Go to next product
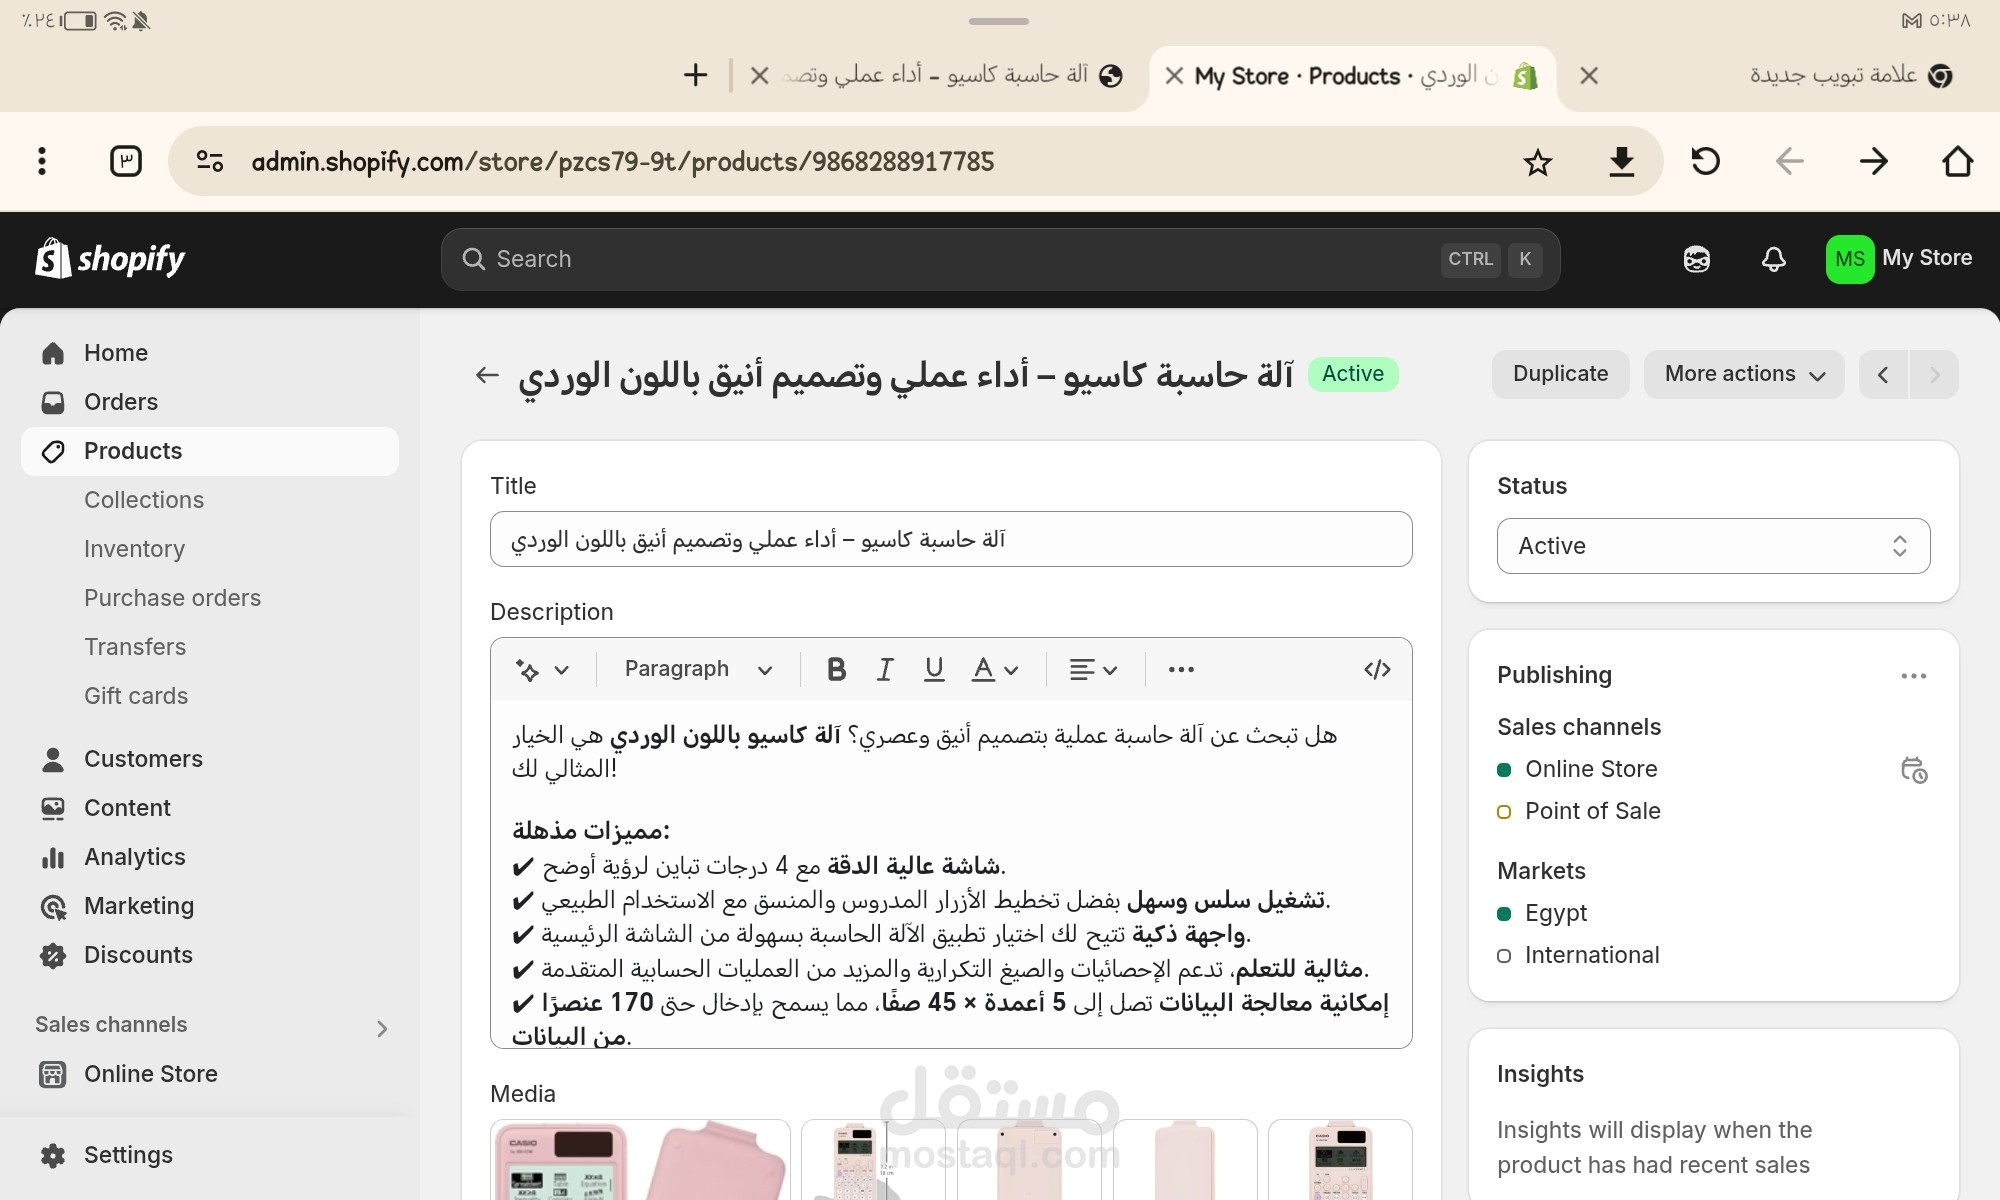The image size is (2000, 1200). tap(1934, 374)
